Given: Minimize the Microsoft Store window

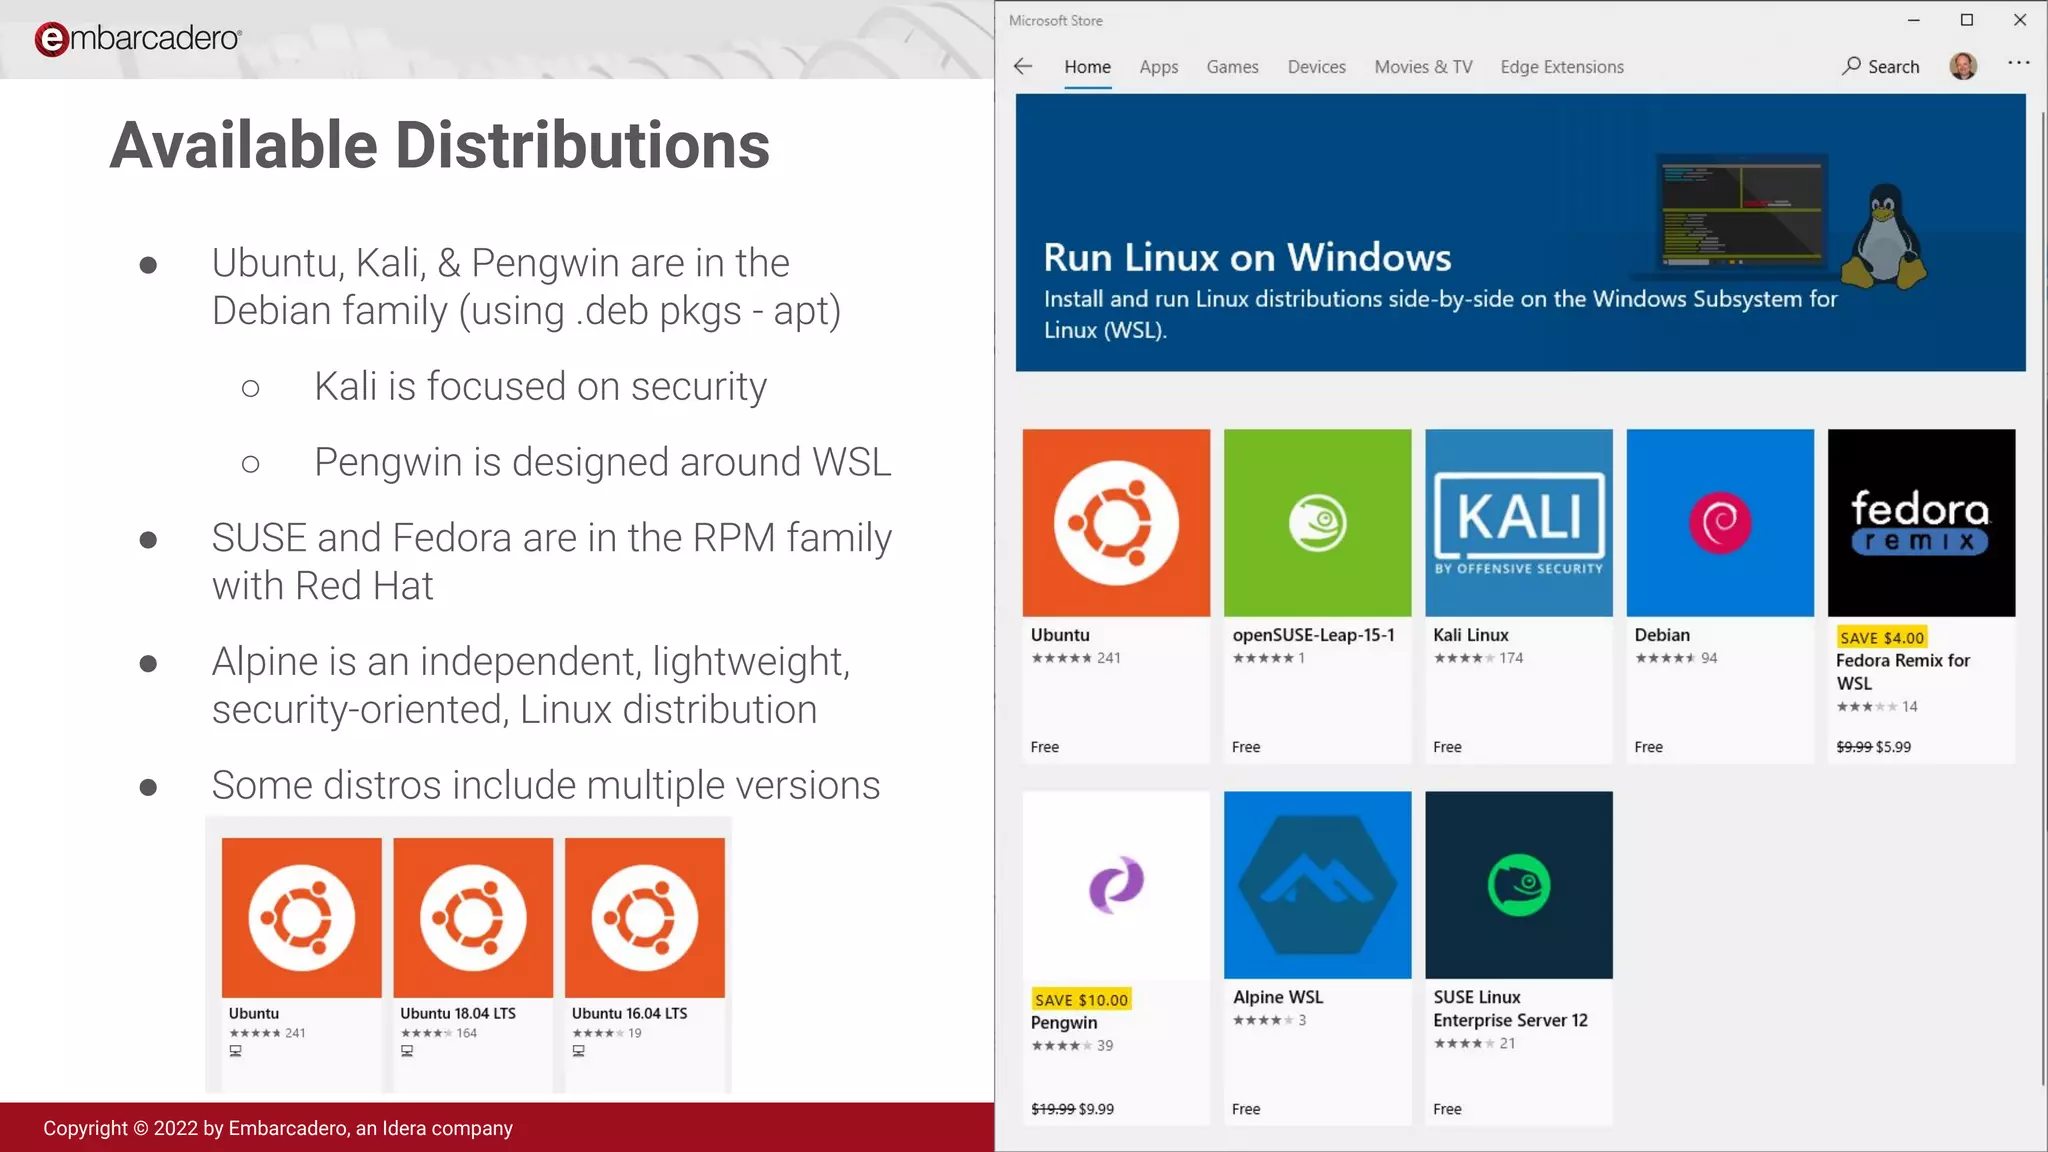Looking at the screenshot, I should coord(1913,20).
